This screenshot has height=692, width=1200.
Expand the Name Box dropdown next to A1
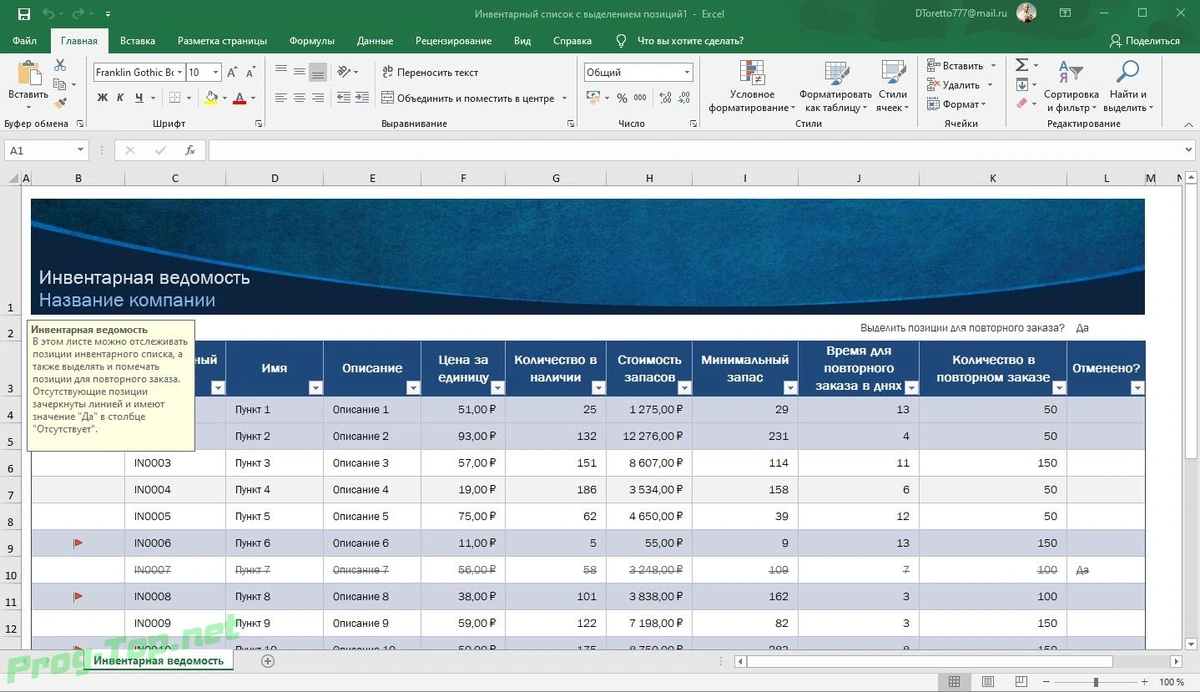tap(81, 150)
